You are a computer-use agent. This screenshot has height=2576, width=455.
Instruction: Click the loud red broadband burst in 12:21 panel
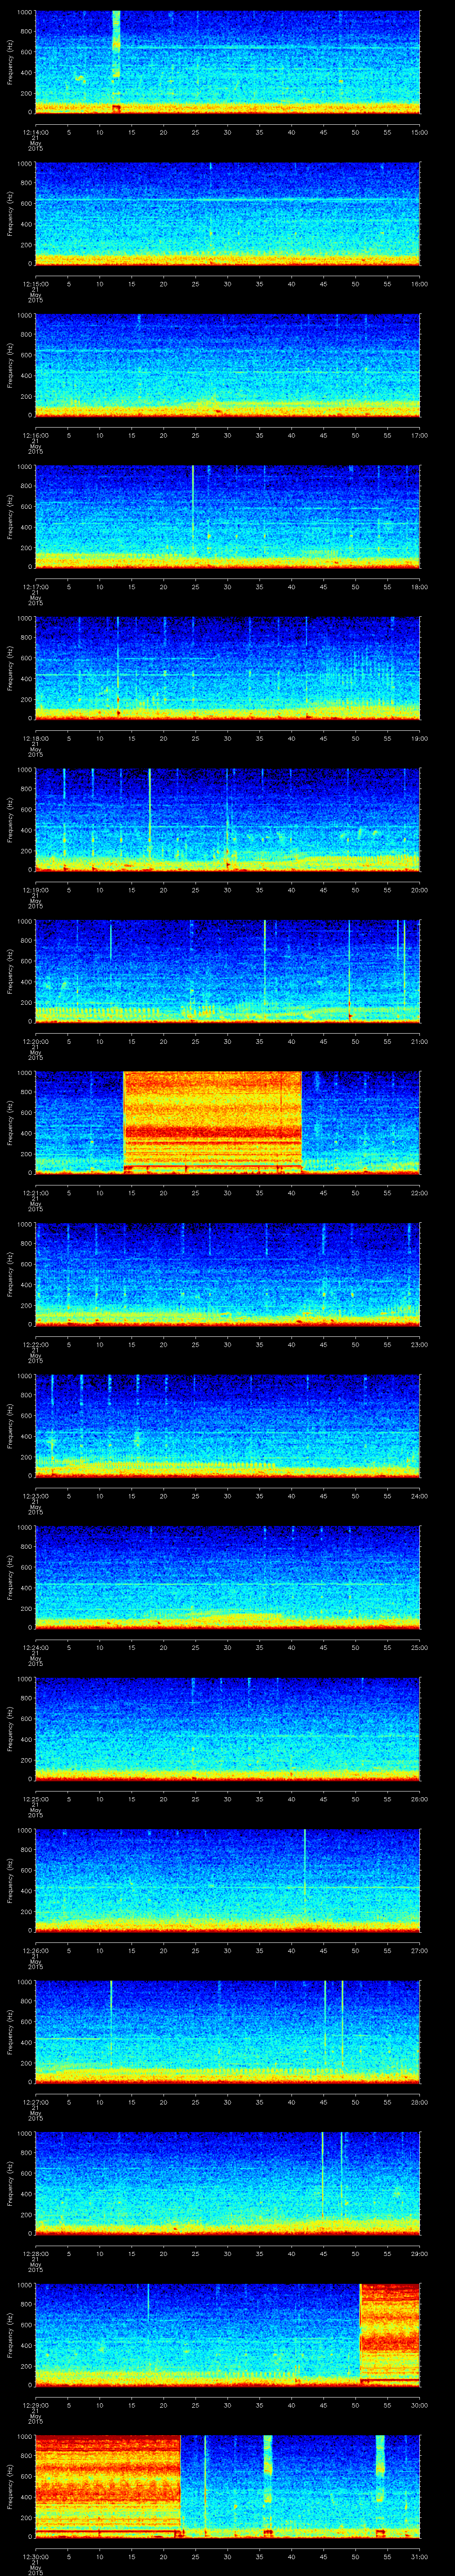(x=212, y=1122)
